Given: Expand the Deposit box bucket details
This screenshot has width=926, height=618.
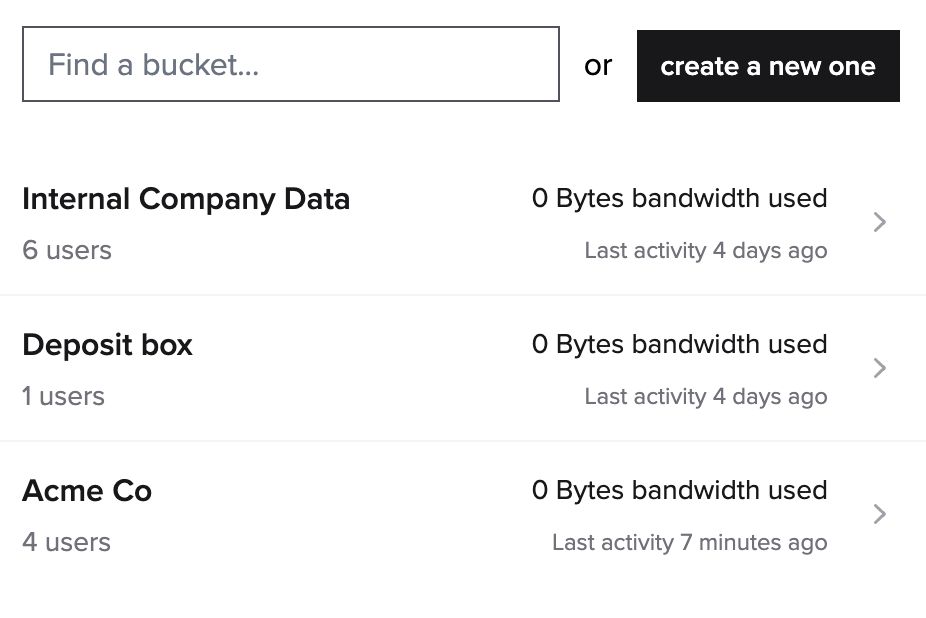Looking at the screenshot, I should [879, 368].
